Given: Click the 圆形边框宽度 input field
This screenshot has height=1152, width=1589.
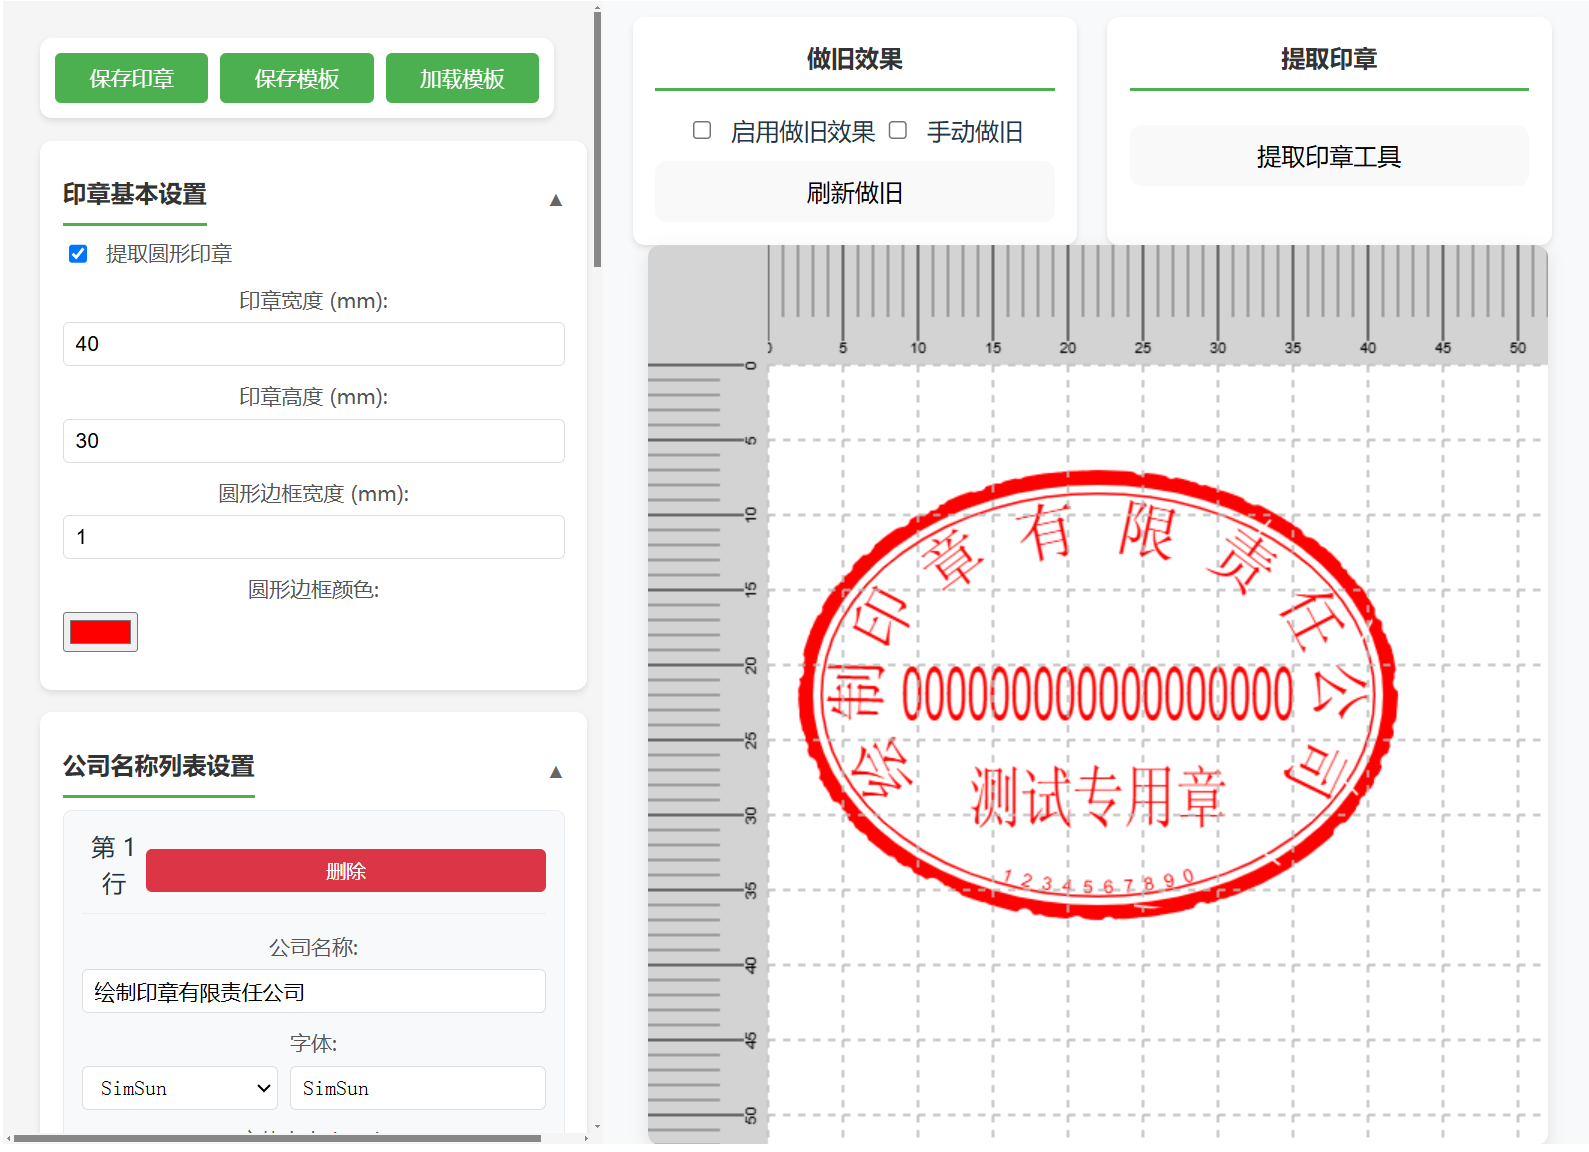Looking at the screenshot, I should pos(314,537).
